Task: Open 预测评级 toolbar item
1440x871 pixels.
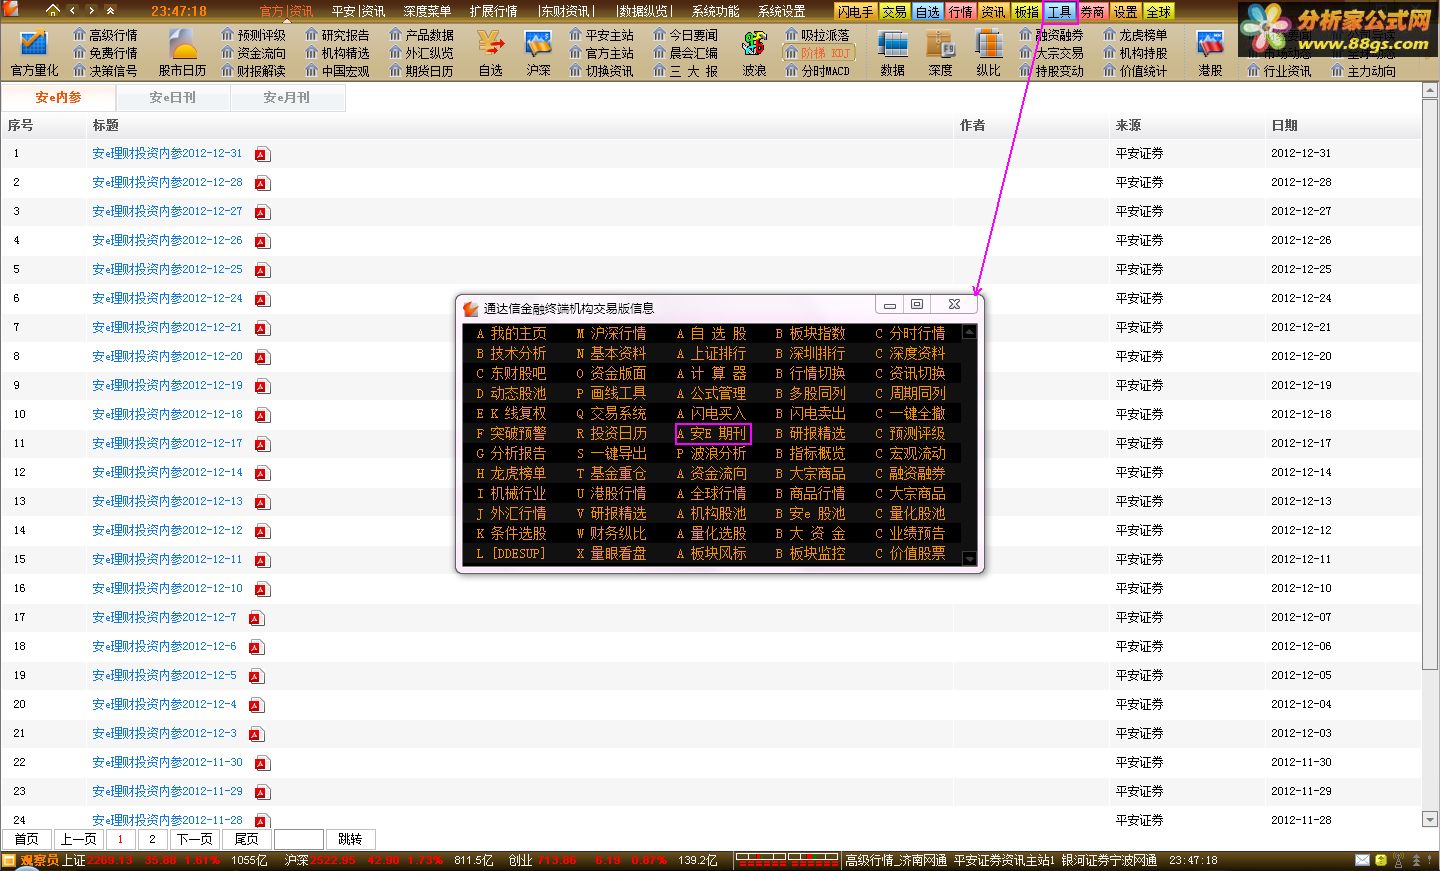Action: pyautogui.click(x=253, y=35)
